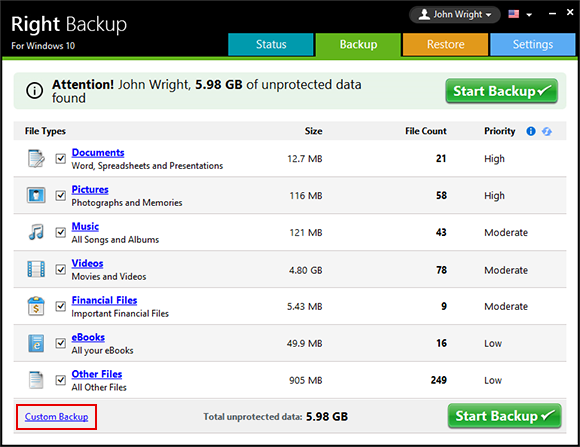
Task: Uncheck the Other Files checkbox
Action: (61, 380)
